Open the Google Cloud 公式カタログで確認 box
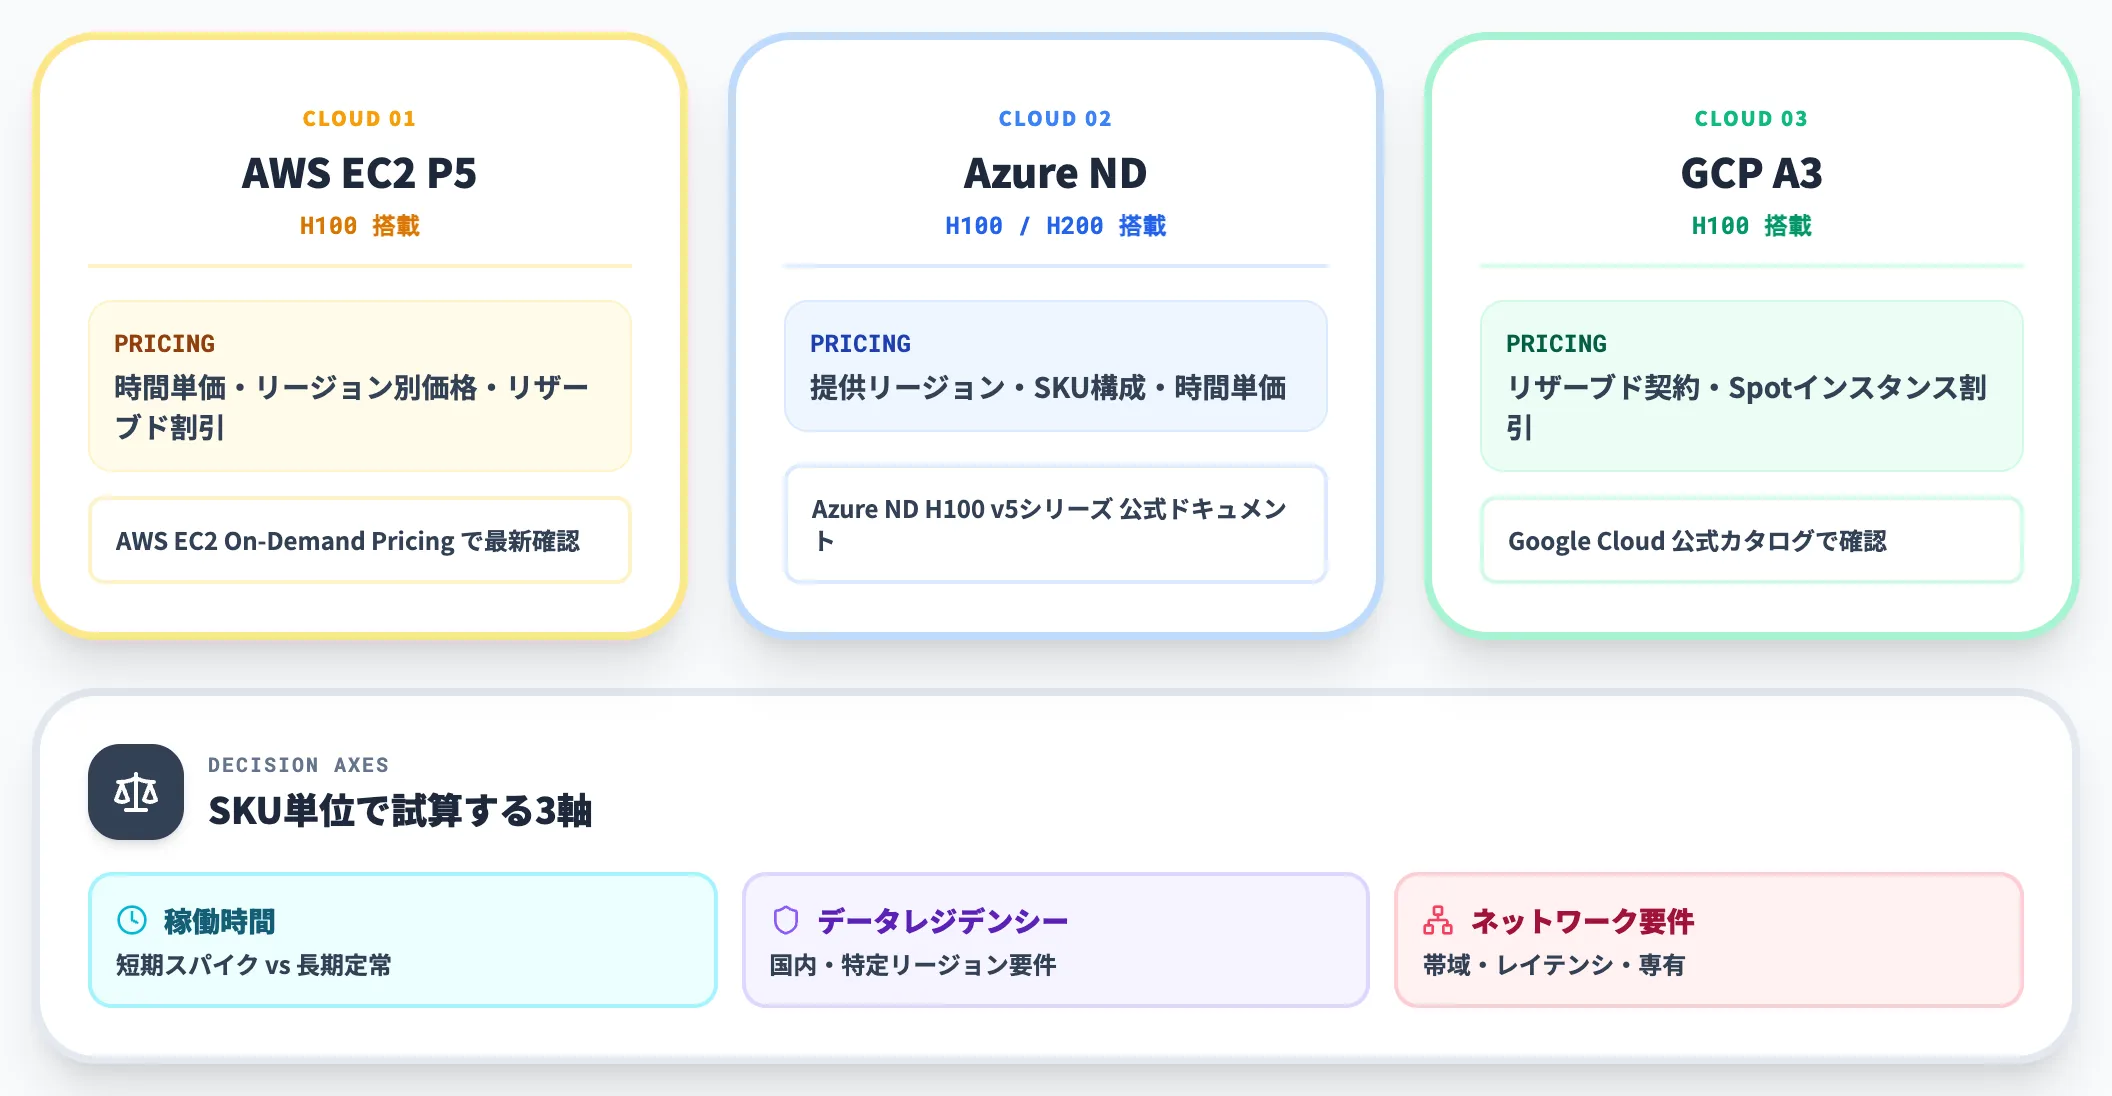 point(1752,540)
